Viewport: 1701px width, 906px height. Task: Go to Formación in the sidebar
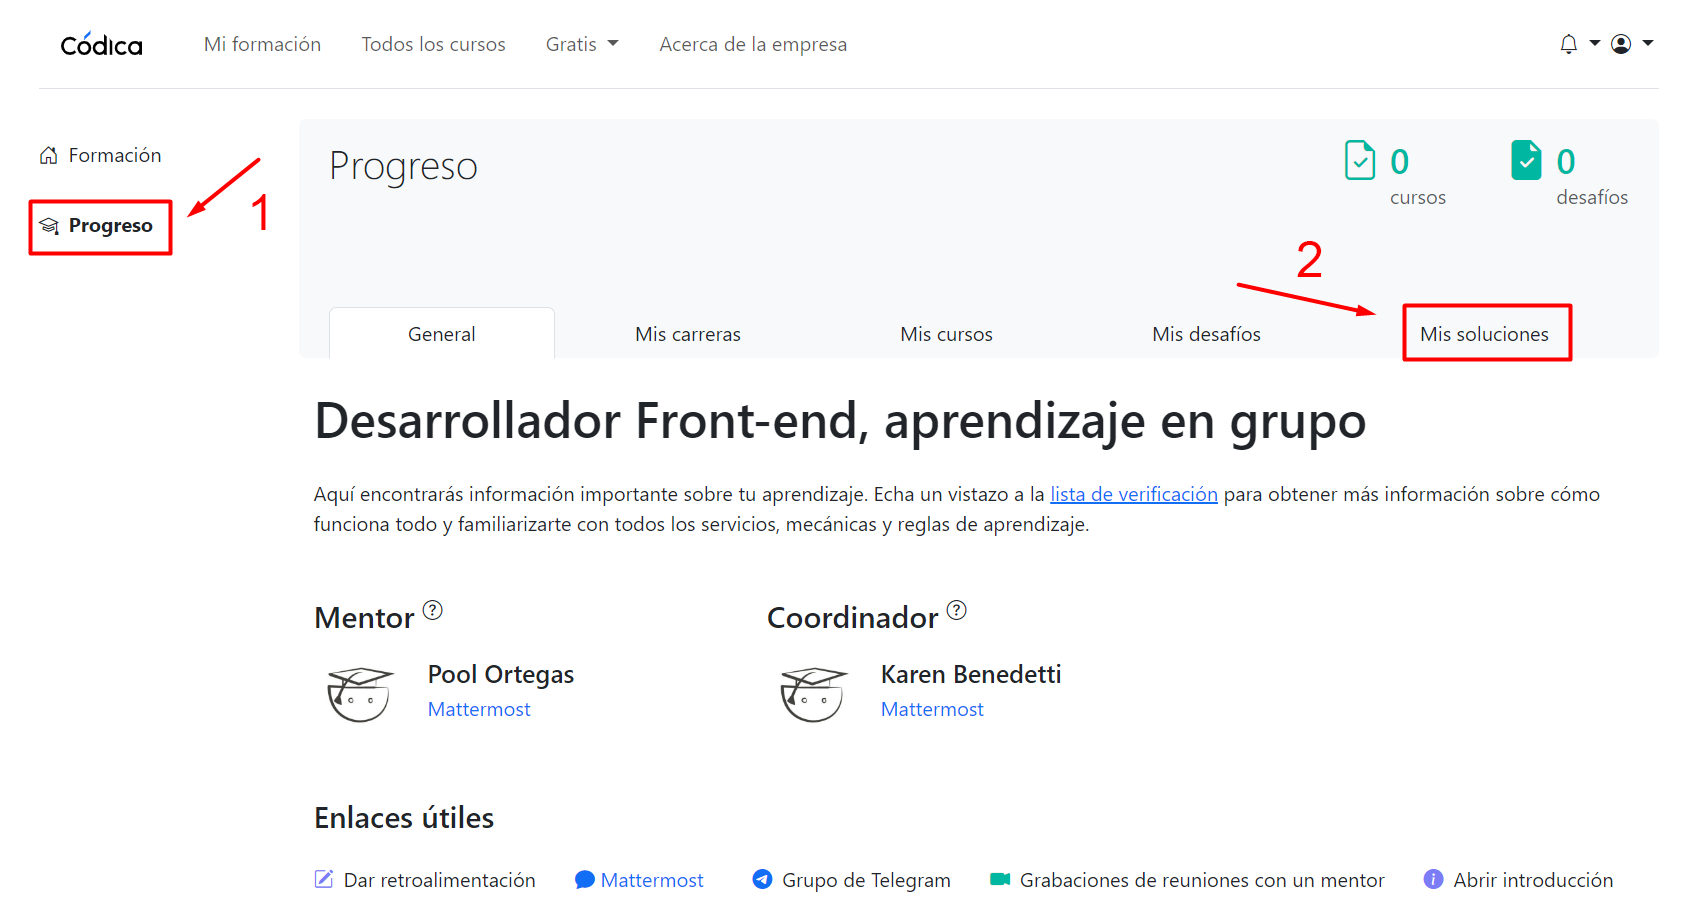(x=114, y=155)
